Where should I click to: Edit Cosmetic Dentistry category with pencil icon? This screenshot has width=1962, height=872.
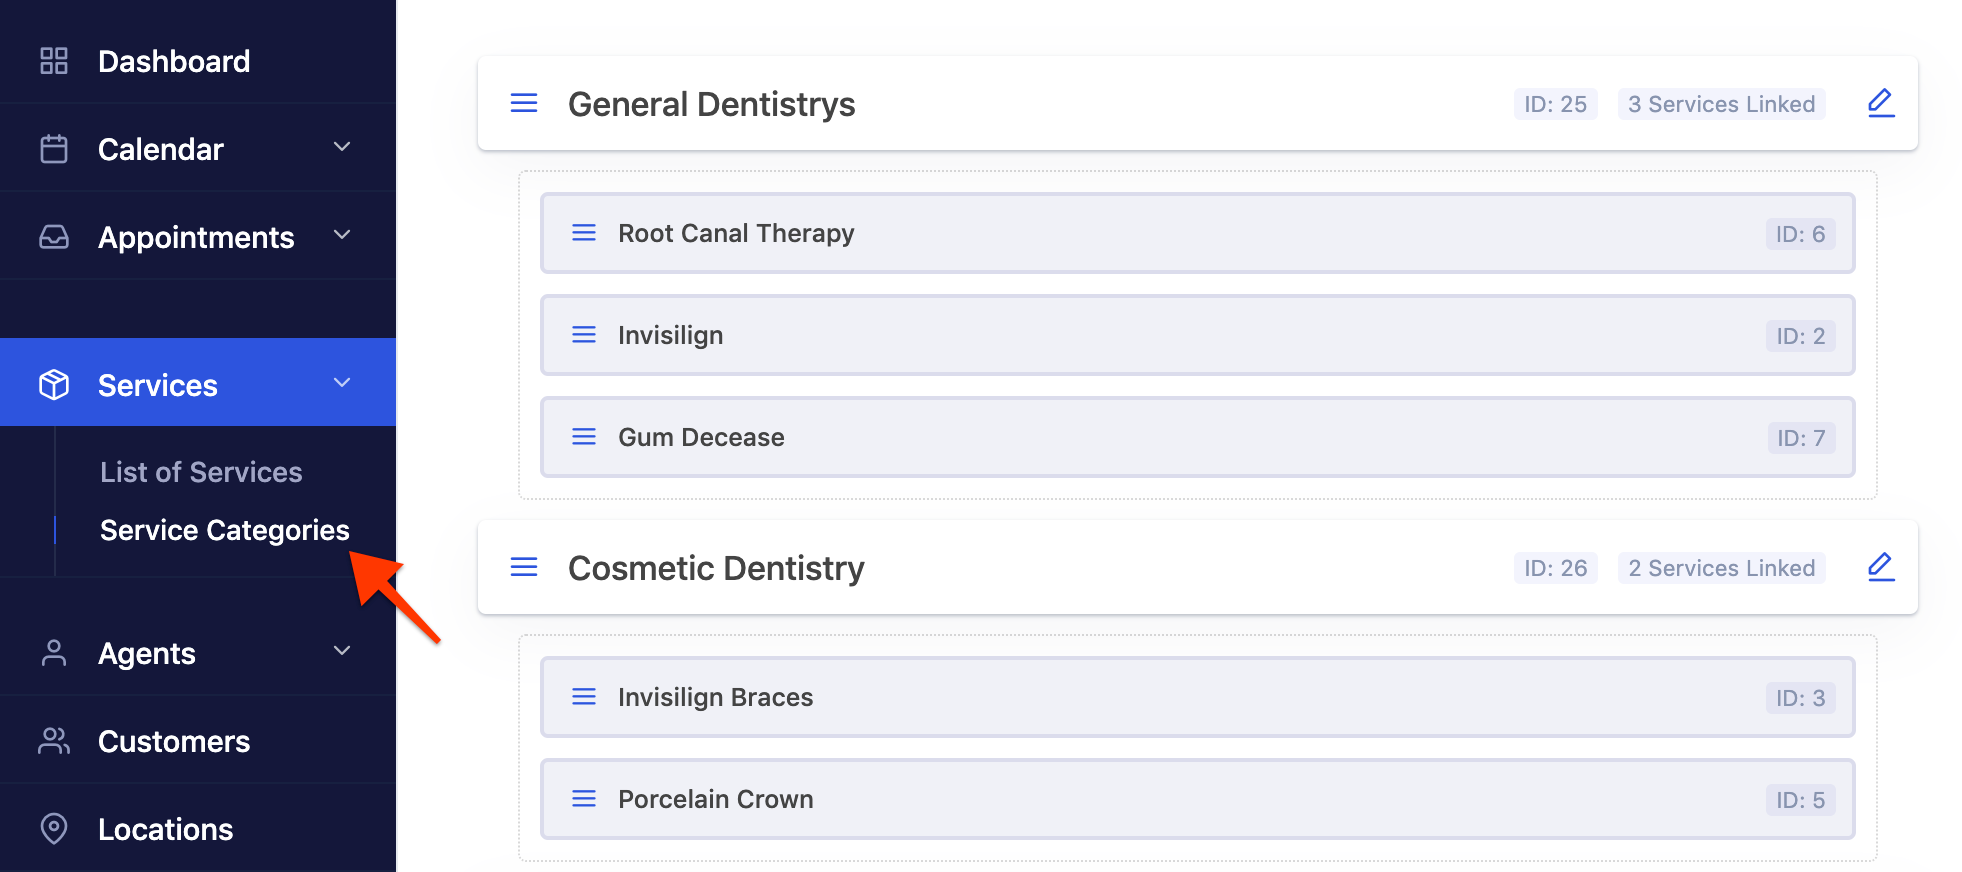[1880, 567]
